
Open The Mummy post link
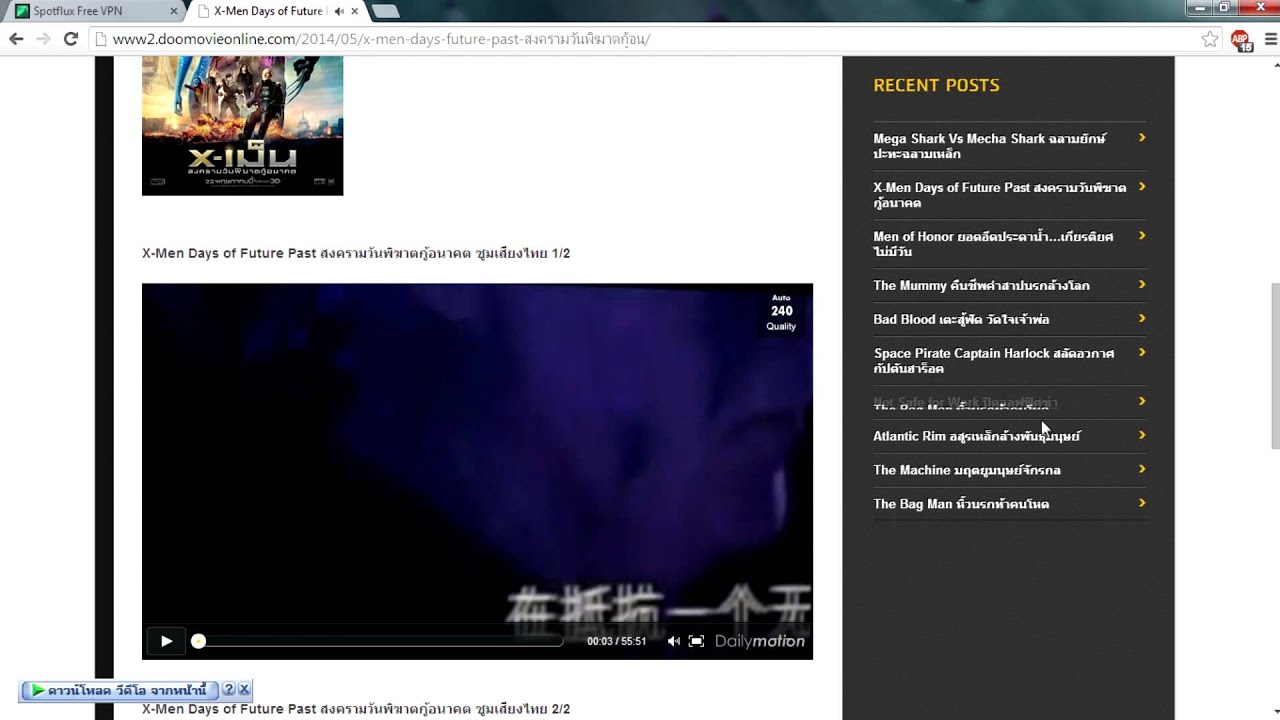click(x=981, y=285)
